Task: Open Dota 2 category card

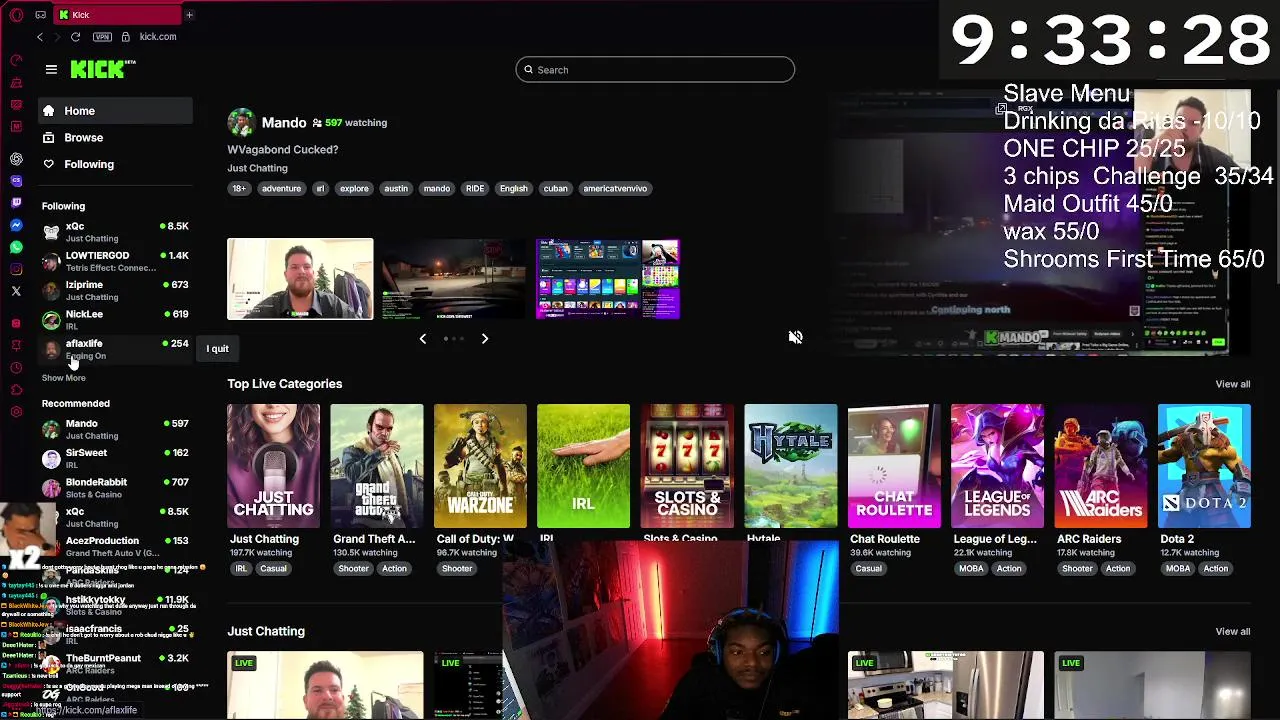Action: [x=1204, y=466]
